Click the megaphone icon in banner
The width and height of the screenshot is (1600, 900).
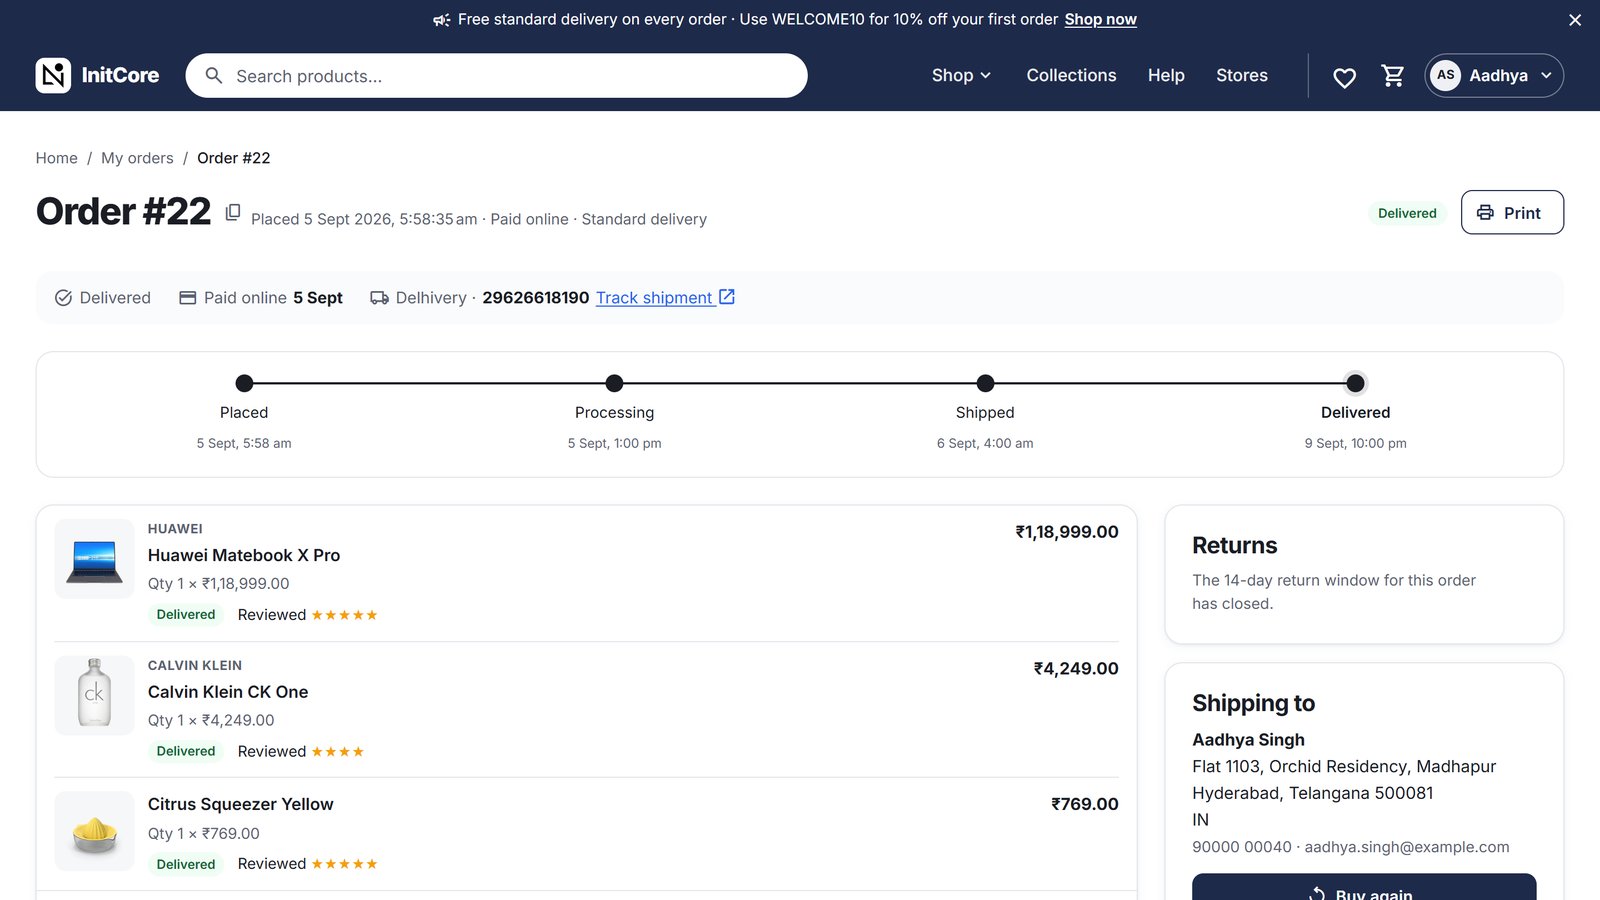(441, 20)
